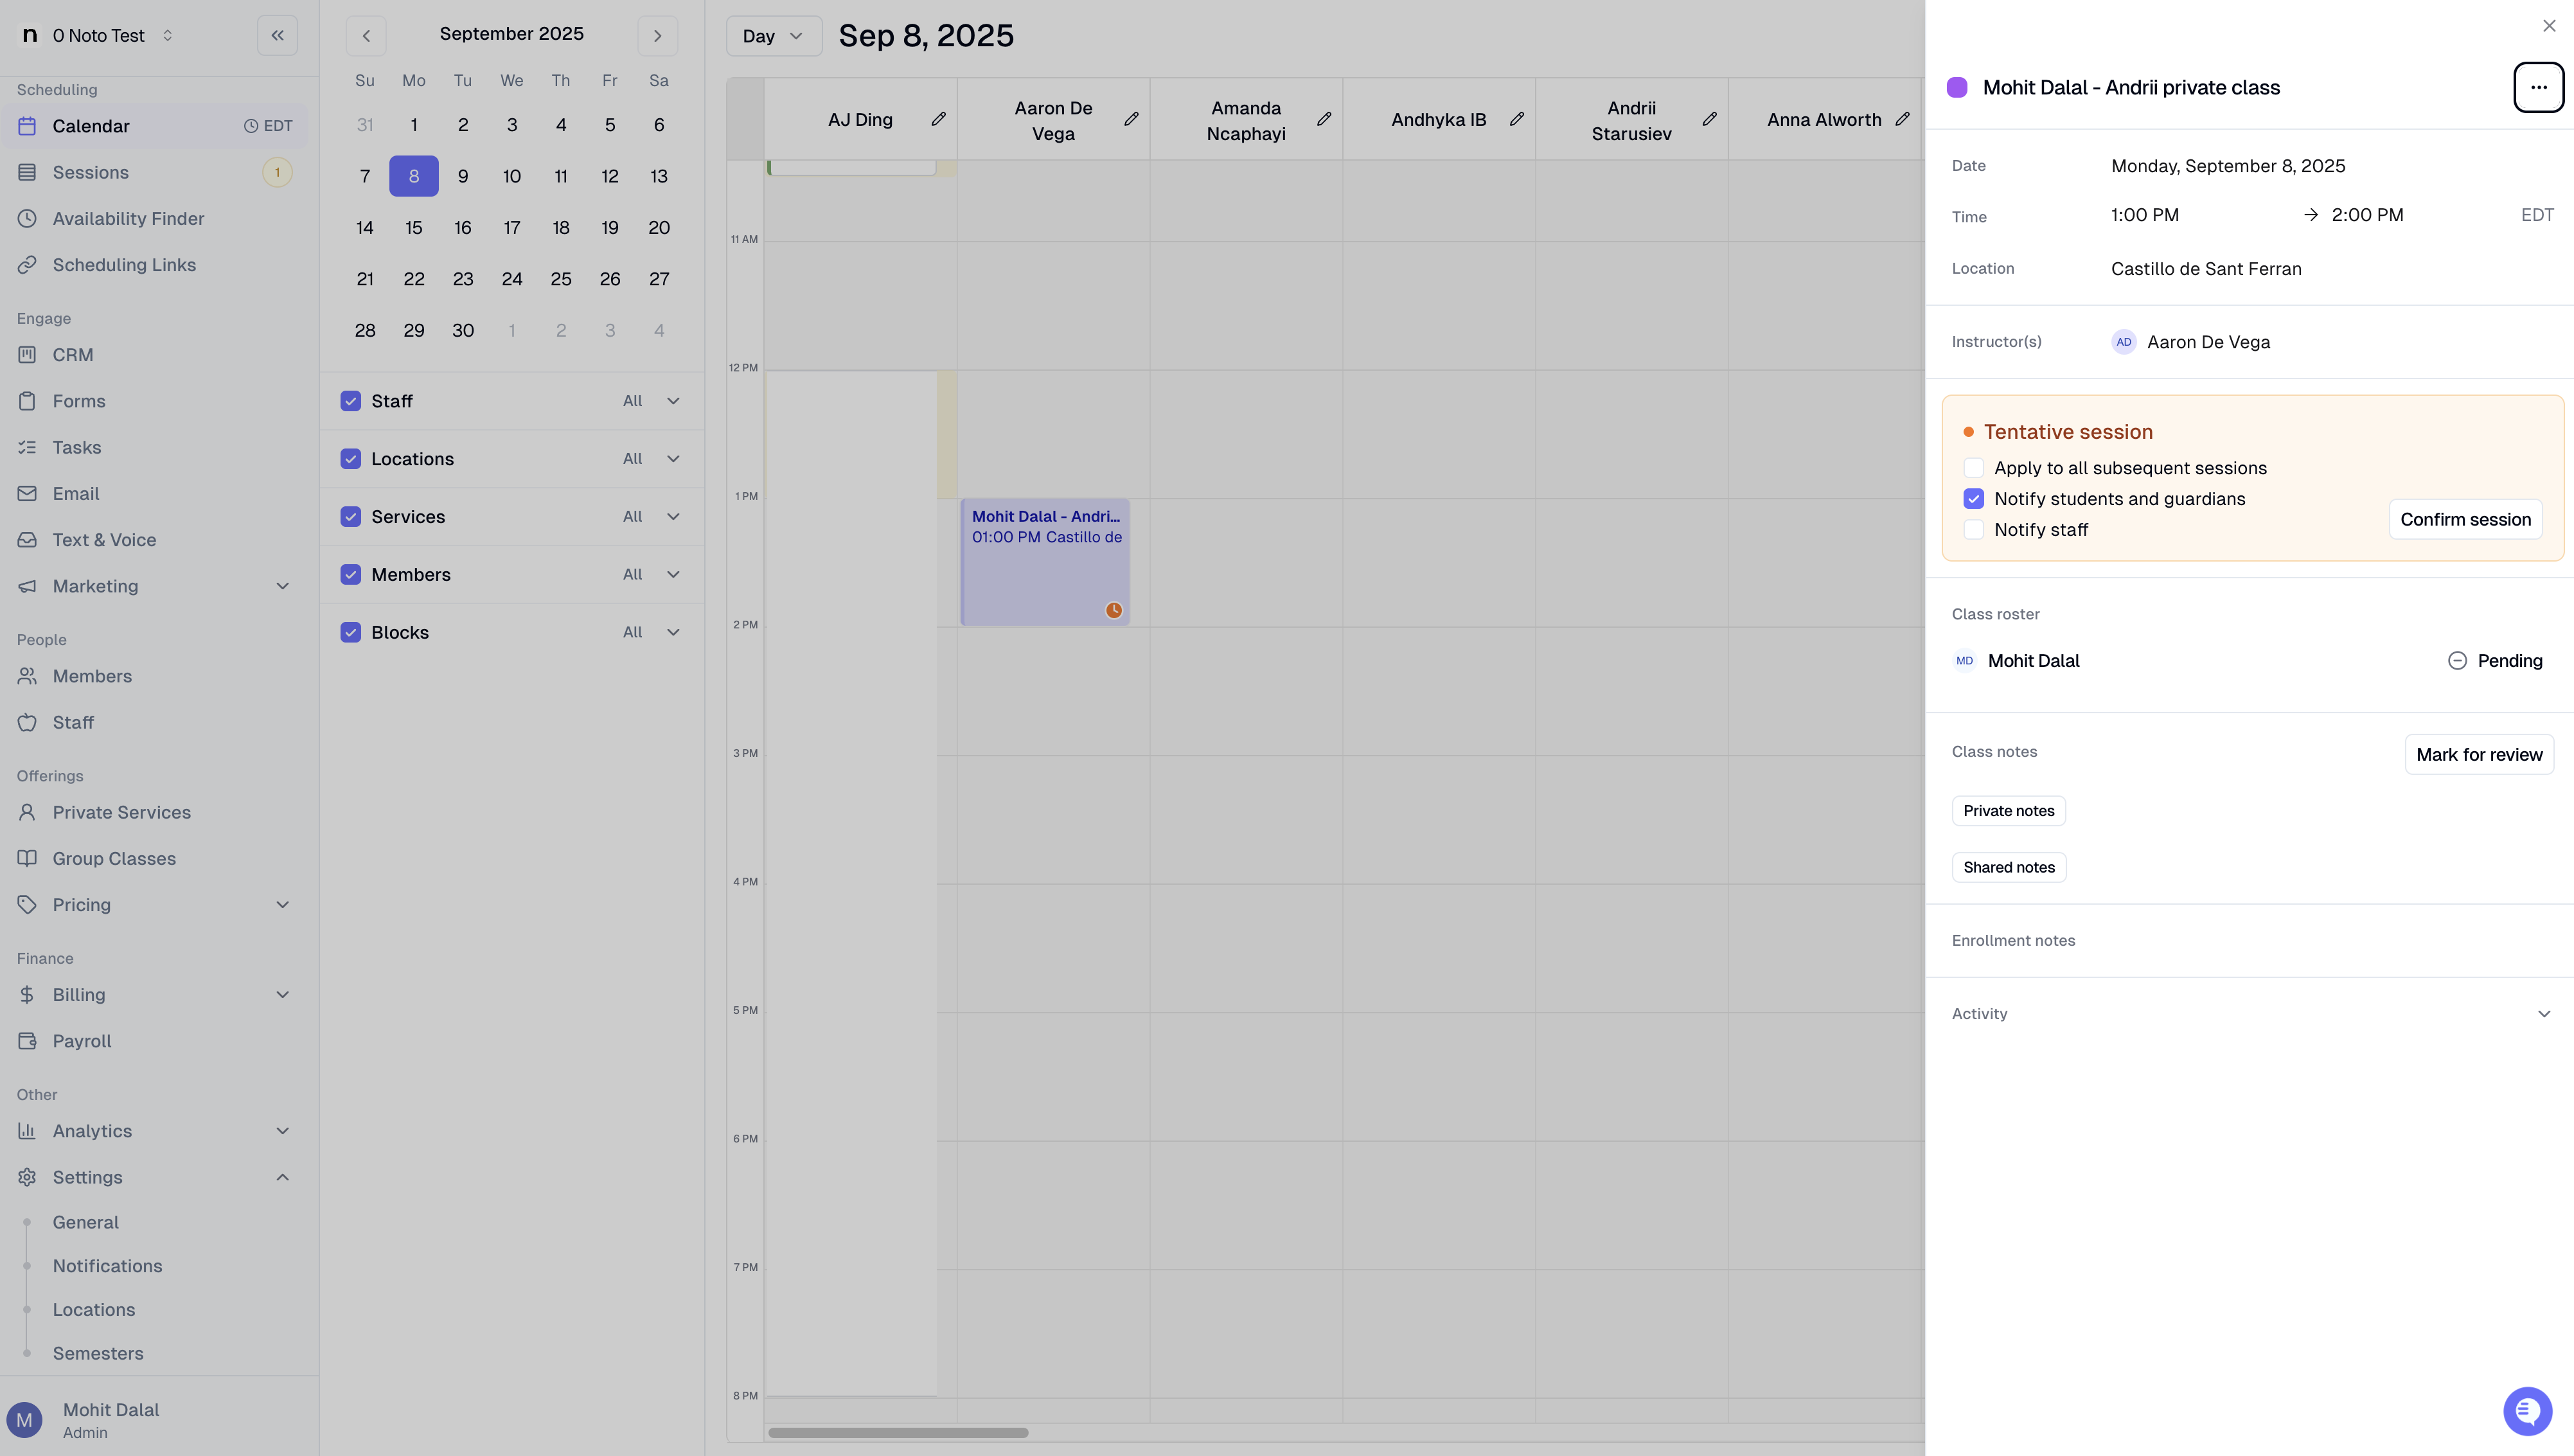
Task: Uncheck Notify students and guardians
Action: point(1973,499)
